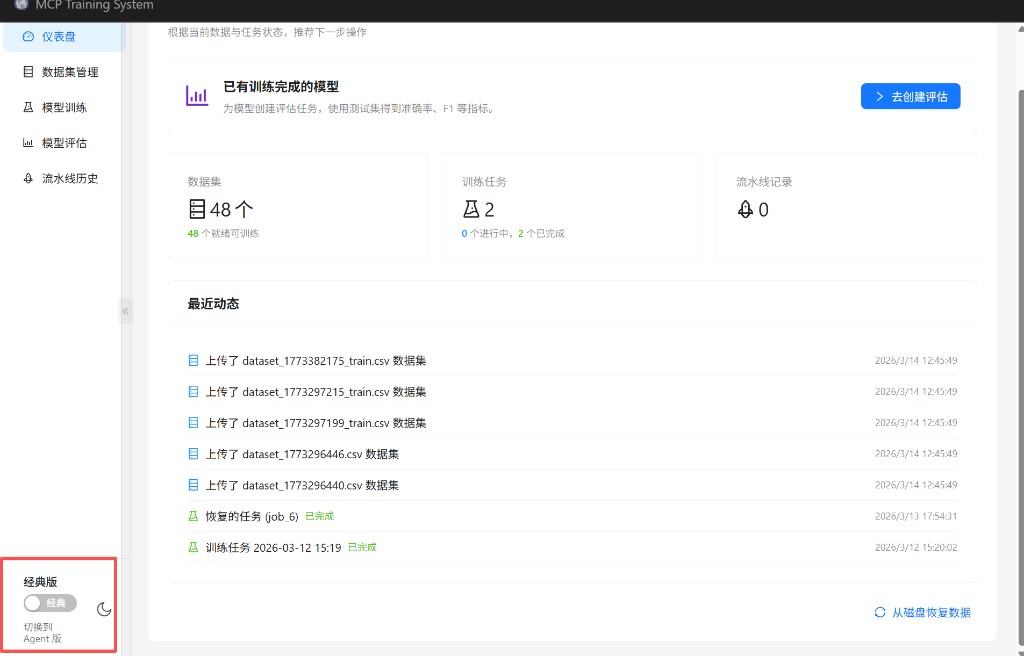Click the dataset icon for dataset_1773296440.csv row

point(193,485)
